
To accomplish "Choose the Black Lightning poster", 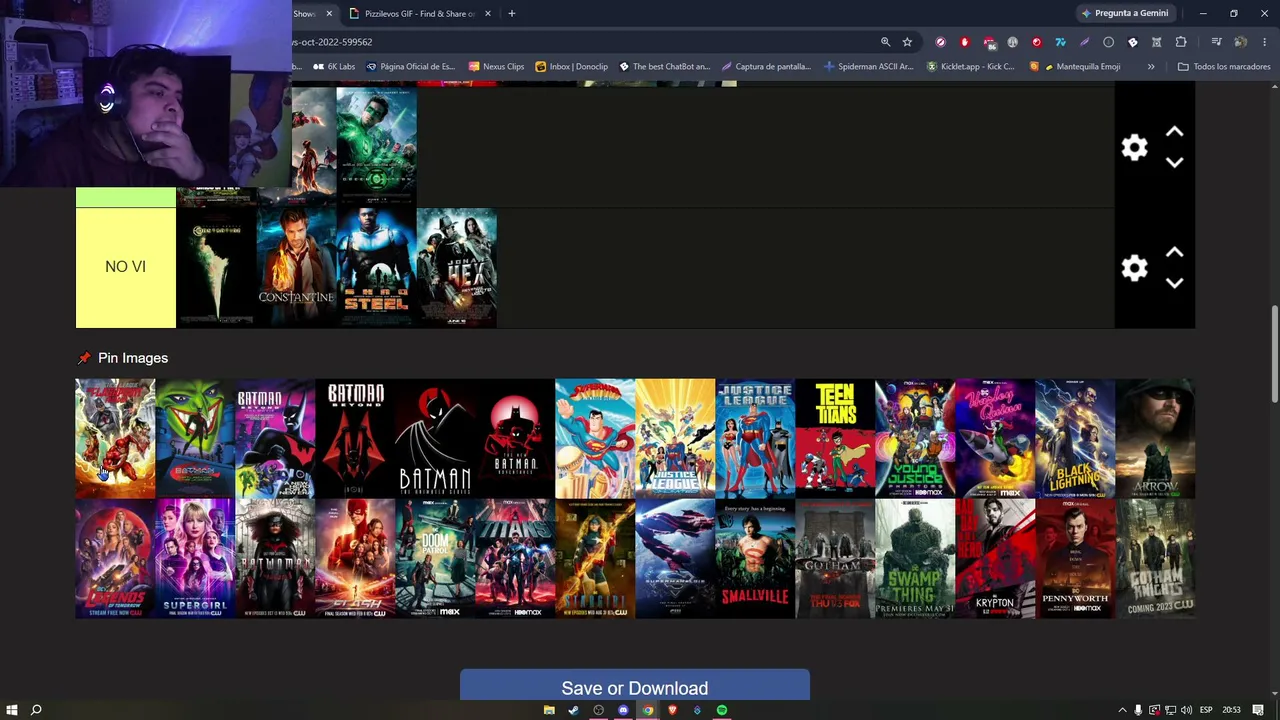I will point(1075,438).
